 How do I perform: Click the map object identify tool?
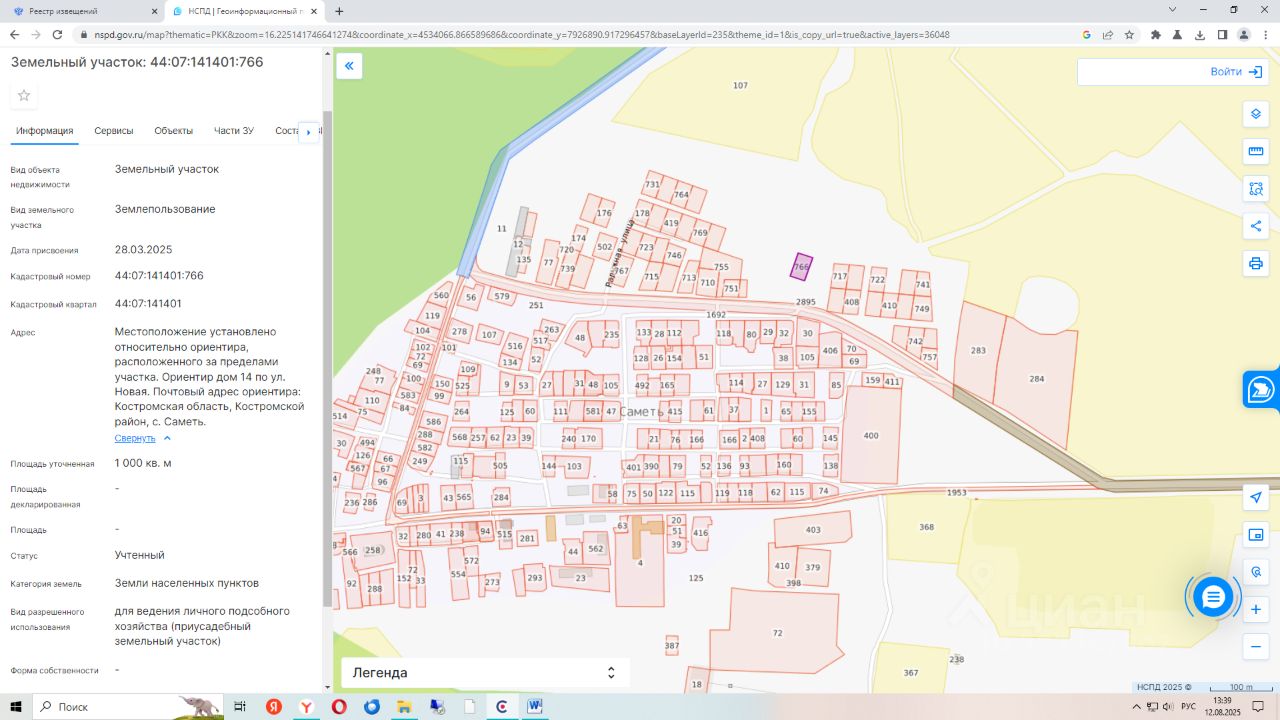point(1256,572)
